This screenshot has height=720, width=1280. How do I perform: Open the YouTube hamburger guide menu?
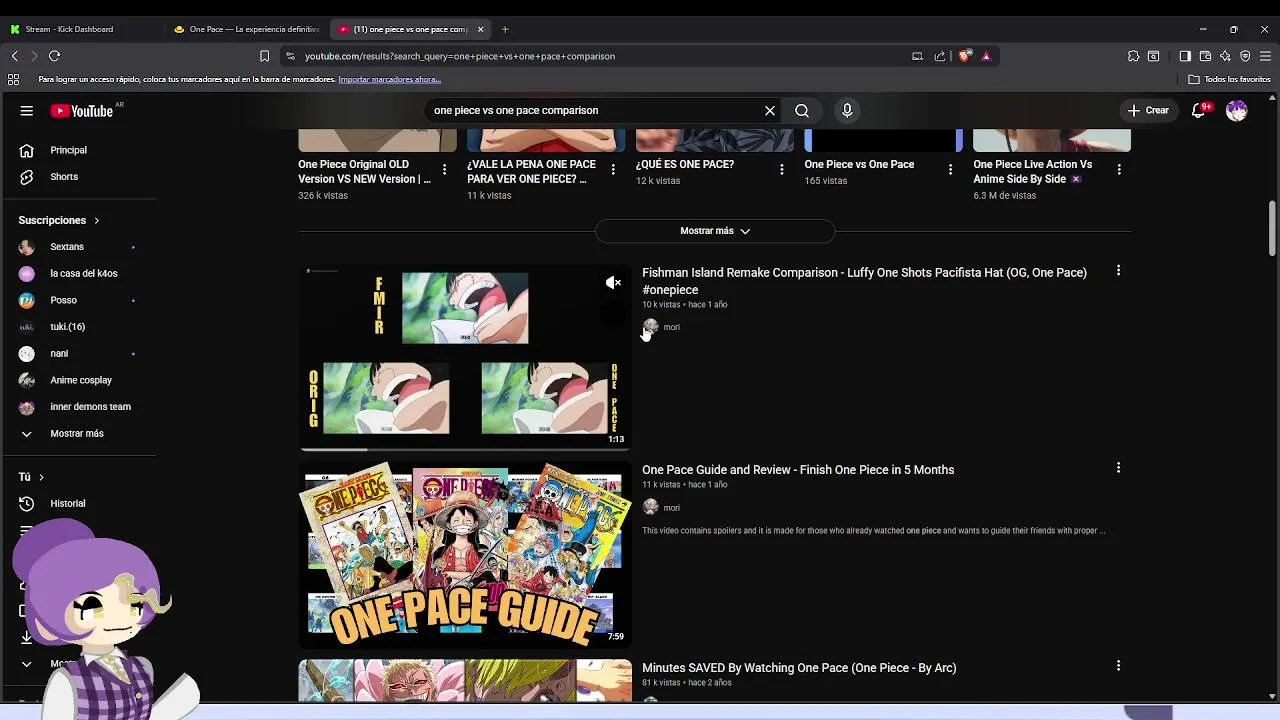27,111
